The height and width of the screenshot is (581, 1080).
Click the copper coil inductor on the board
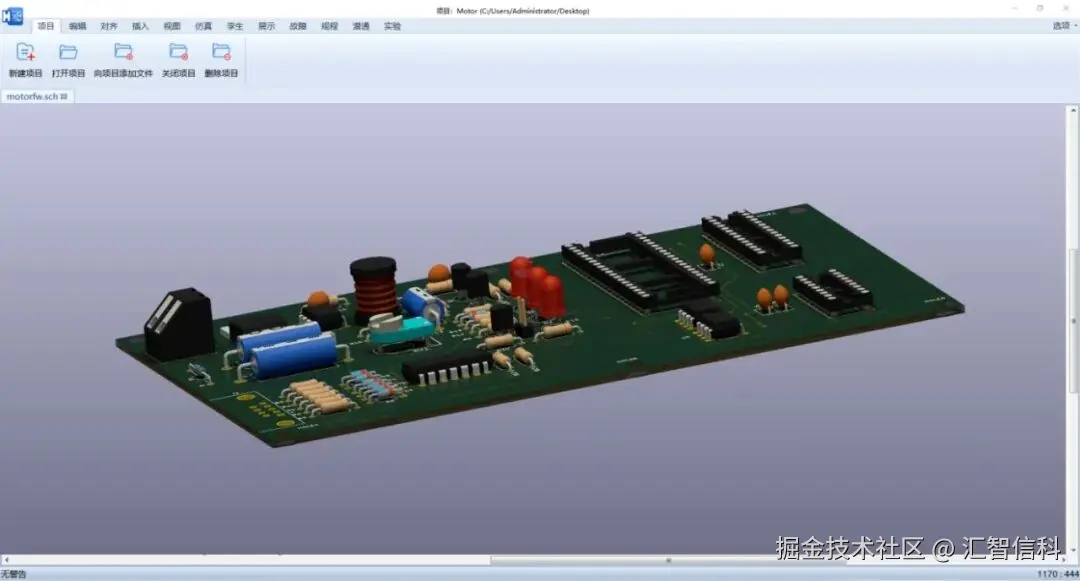click(373, 288)
